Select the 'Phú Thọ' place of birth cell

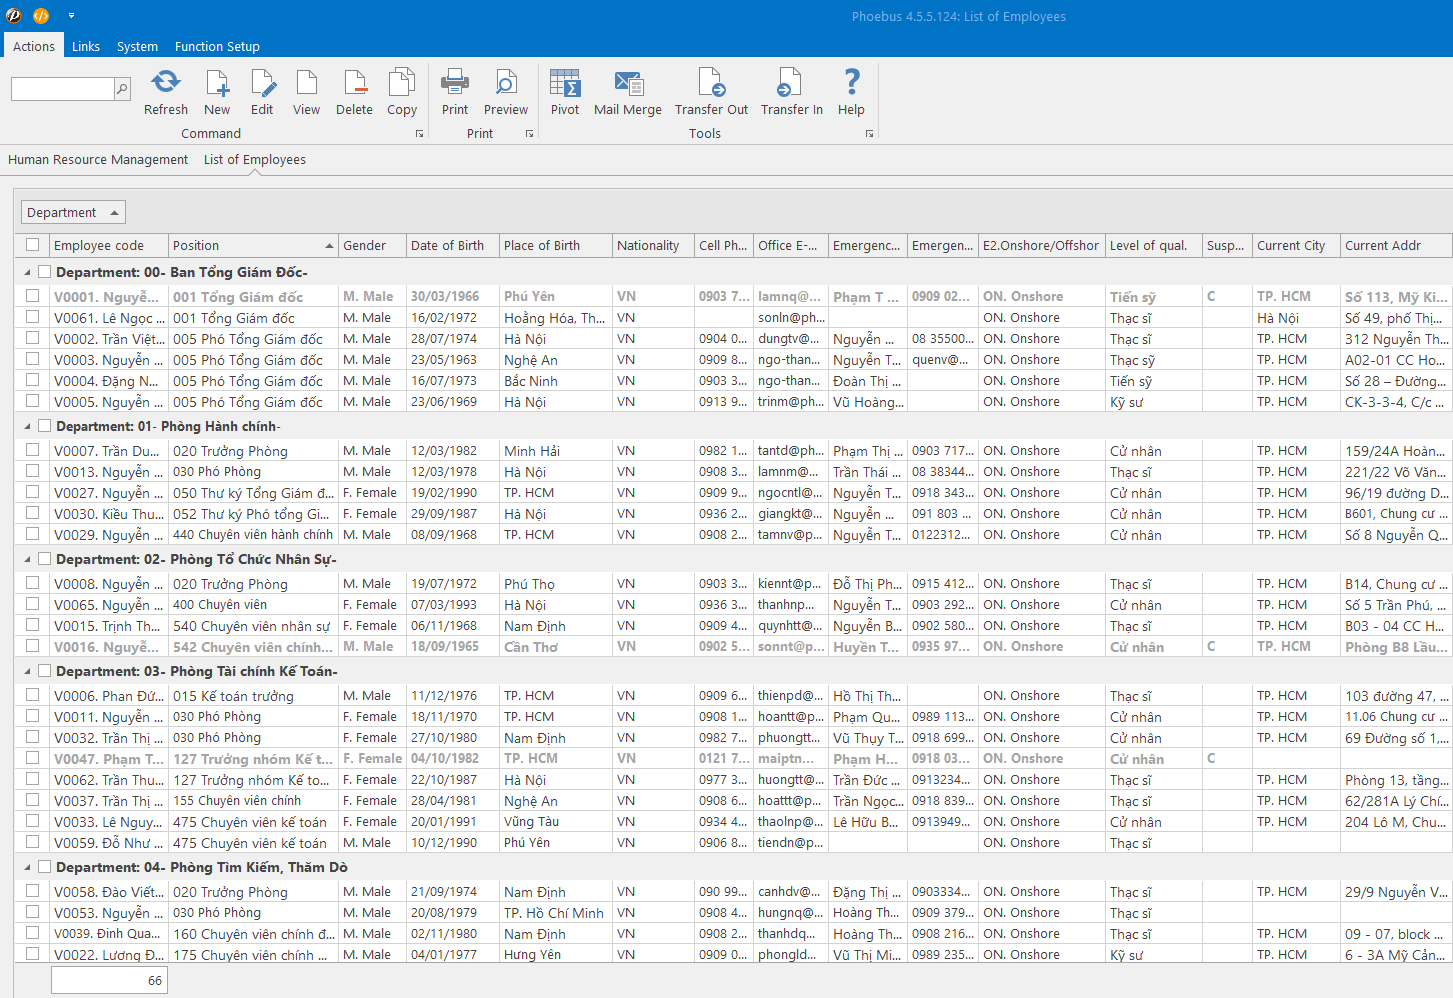point(555,583)
